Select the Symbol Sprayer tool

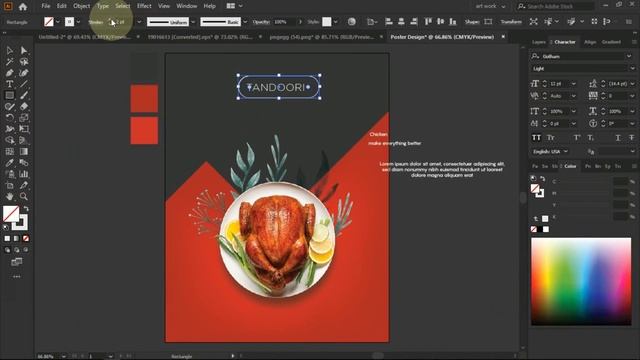[x=9, y=174]
